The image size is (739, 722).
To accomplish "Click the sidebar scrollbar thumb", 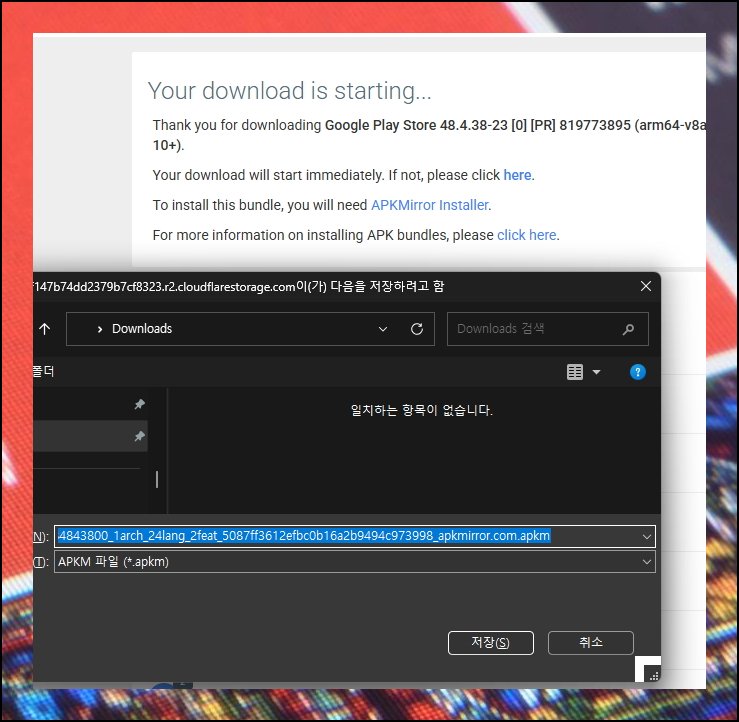I will click(157, 479).
